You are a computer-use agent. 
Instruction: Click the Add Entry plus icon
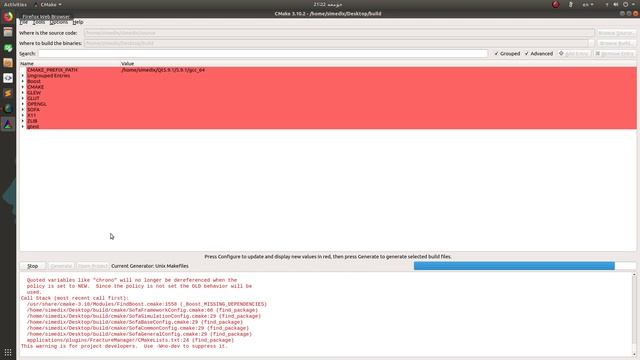click(561, 53)
